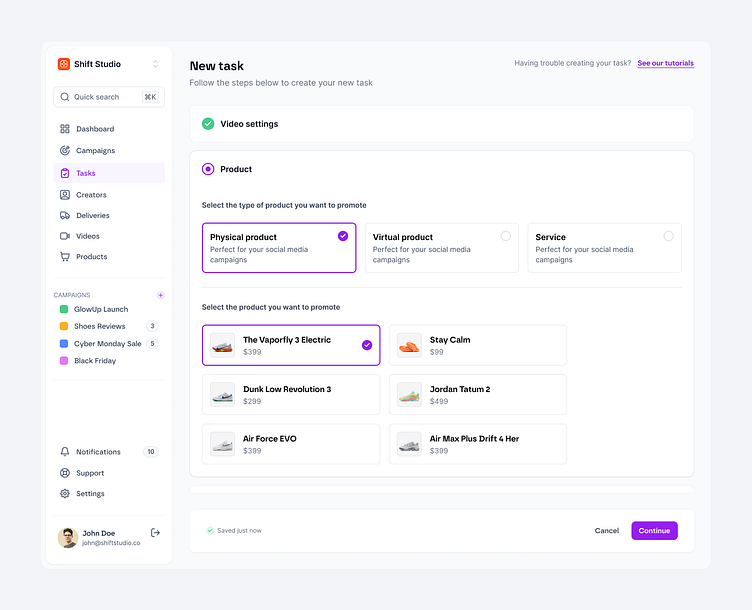The width and height of the screenshot is (752, 610).
Task: Add a campaign with the plus icon
Action: (161, 295)
